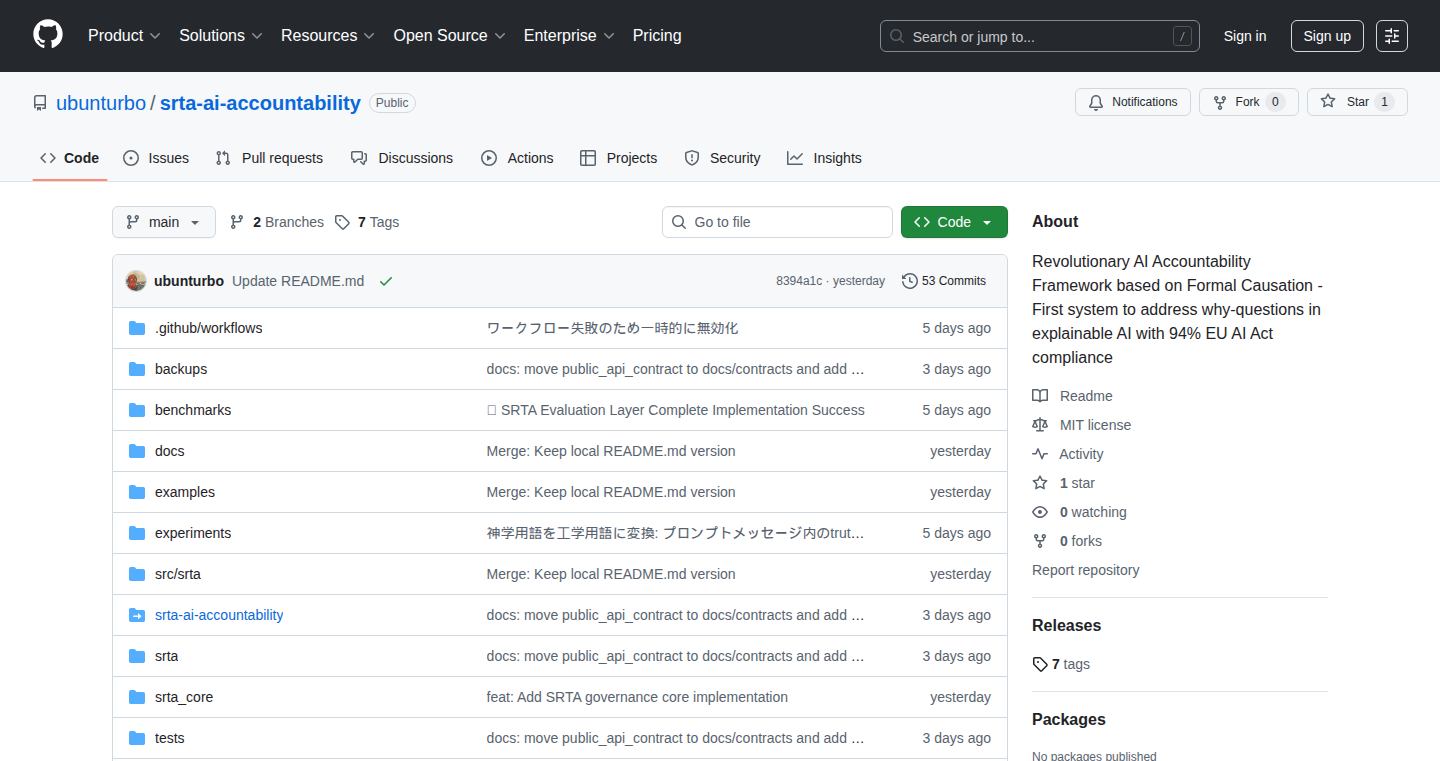Open the Pricing page
Screen dimensions: 1440x761
(657, 36)
